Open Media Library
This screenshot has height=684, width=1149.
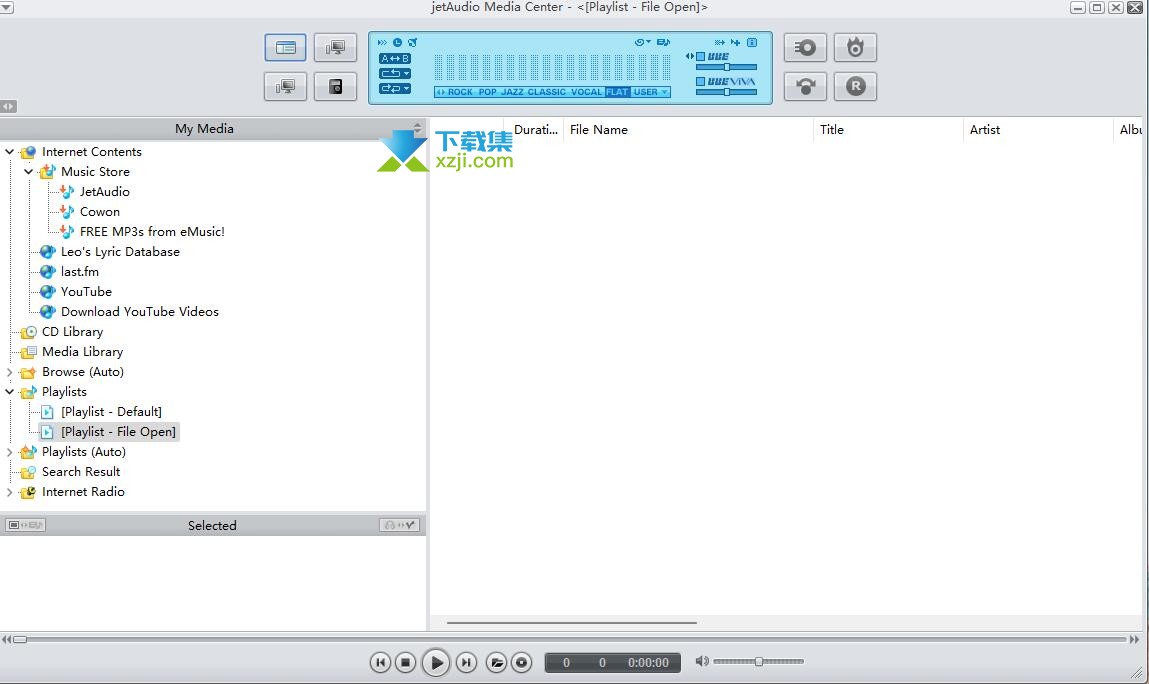(82, 352)
